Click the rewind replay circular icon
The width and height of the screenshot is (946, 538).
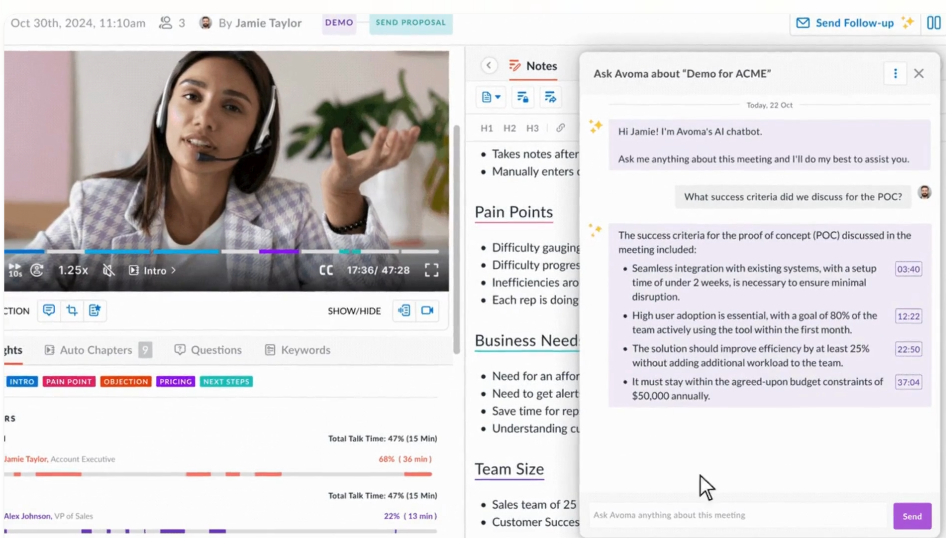pyautogui.click(x=37, y=270)
